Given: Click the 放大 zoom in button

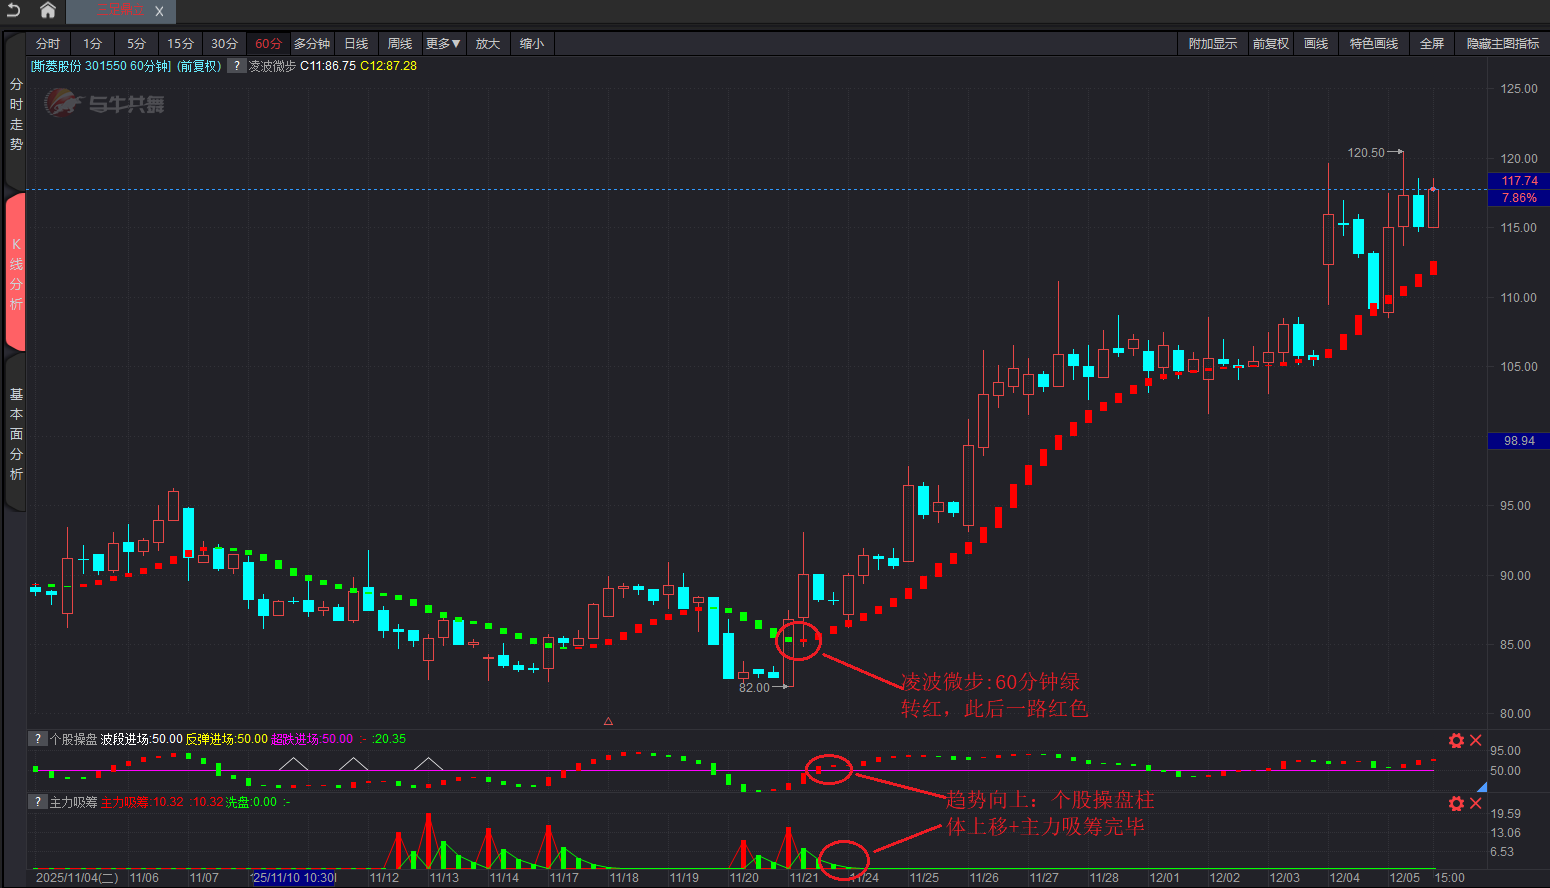Looking at the screenshot, I should click(x=487, y=44).
